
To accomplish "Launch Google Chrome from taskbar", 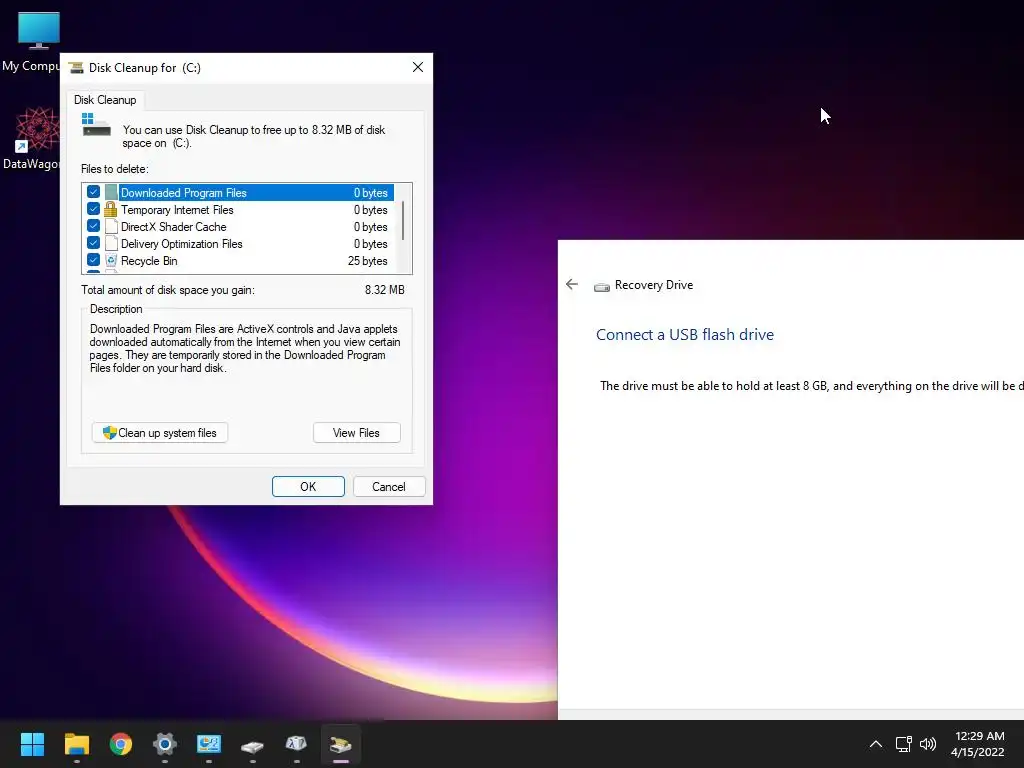I will 121,743.
